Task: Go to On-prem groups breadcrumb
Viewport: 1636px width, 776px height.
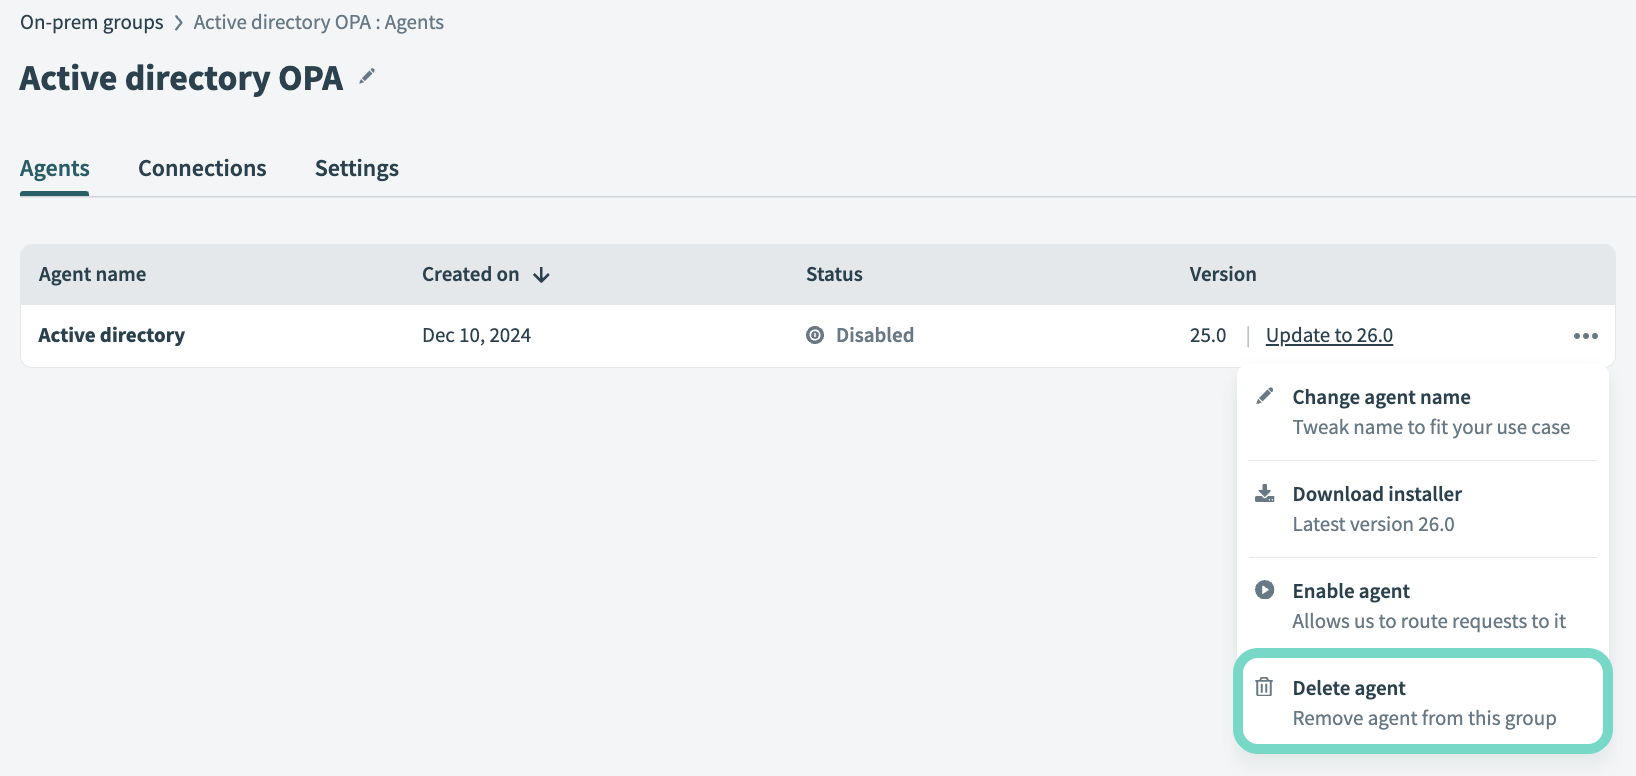Action: click(92, 22)
